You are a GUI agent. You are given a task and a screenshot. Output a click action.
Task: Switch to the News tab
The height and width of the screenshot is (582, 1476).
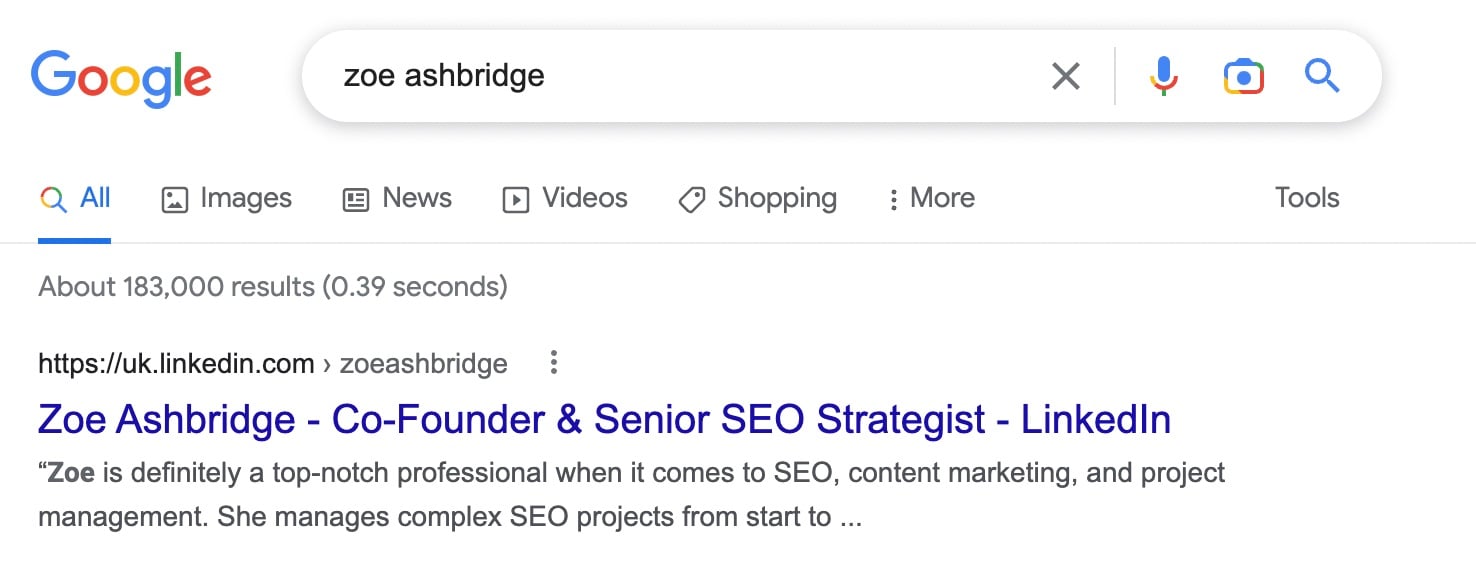(x=397, y=198)
